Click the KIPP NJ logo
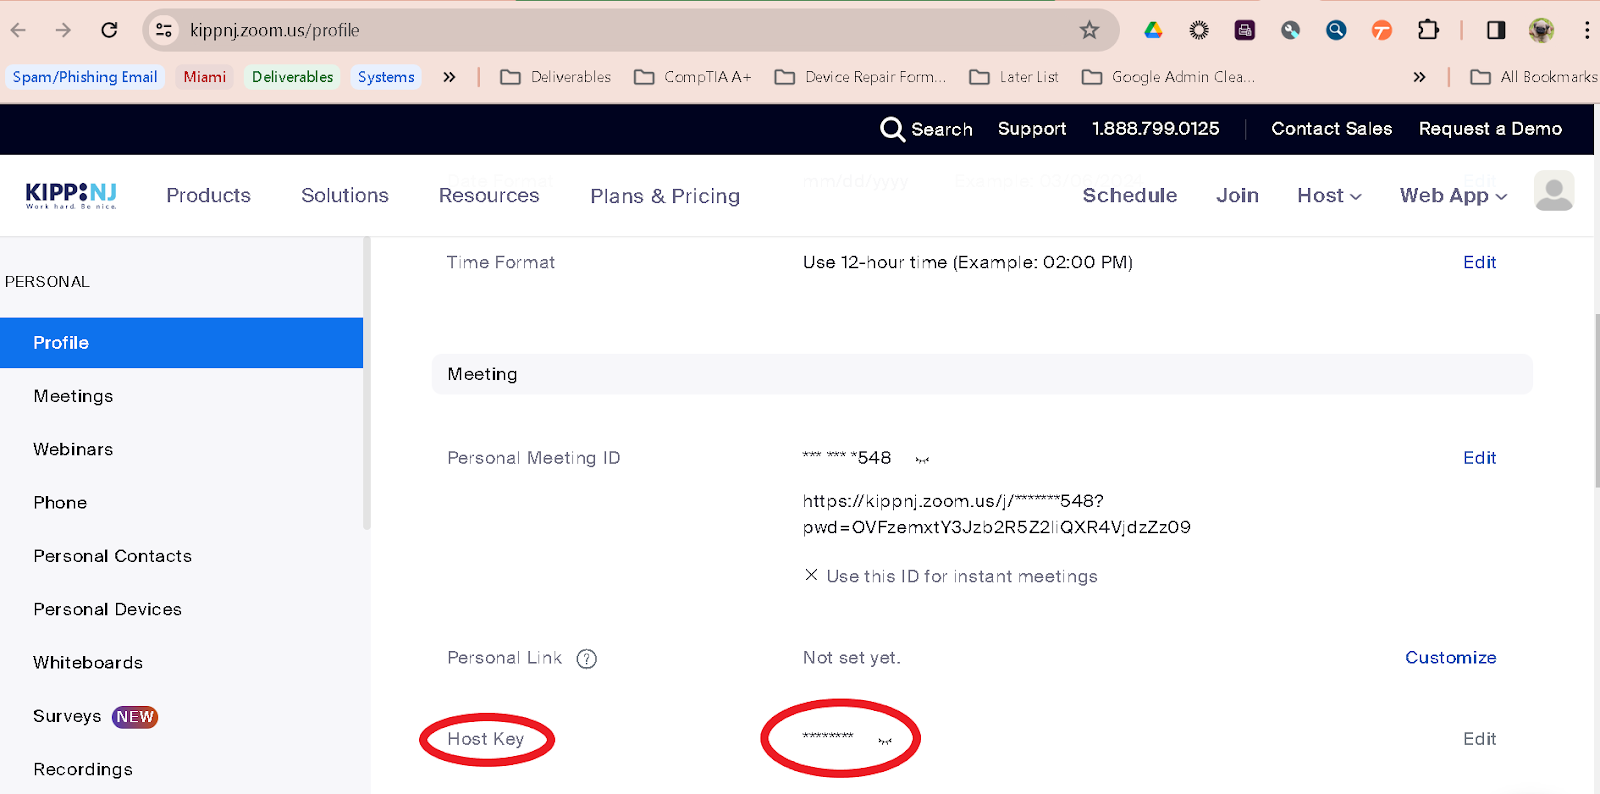 click(71, 195)
